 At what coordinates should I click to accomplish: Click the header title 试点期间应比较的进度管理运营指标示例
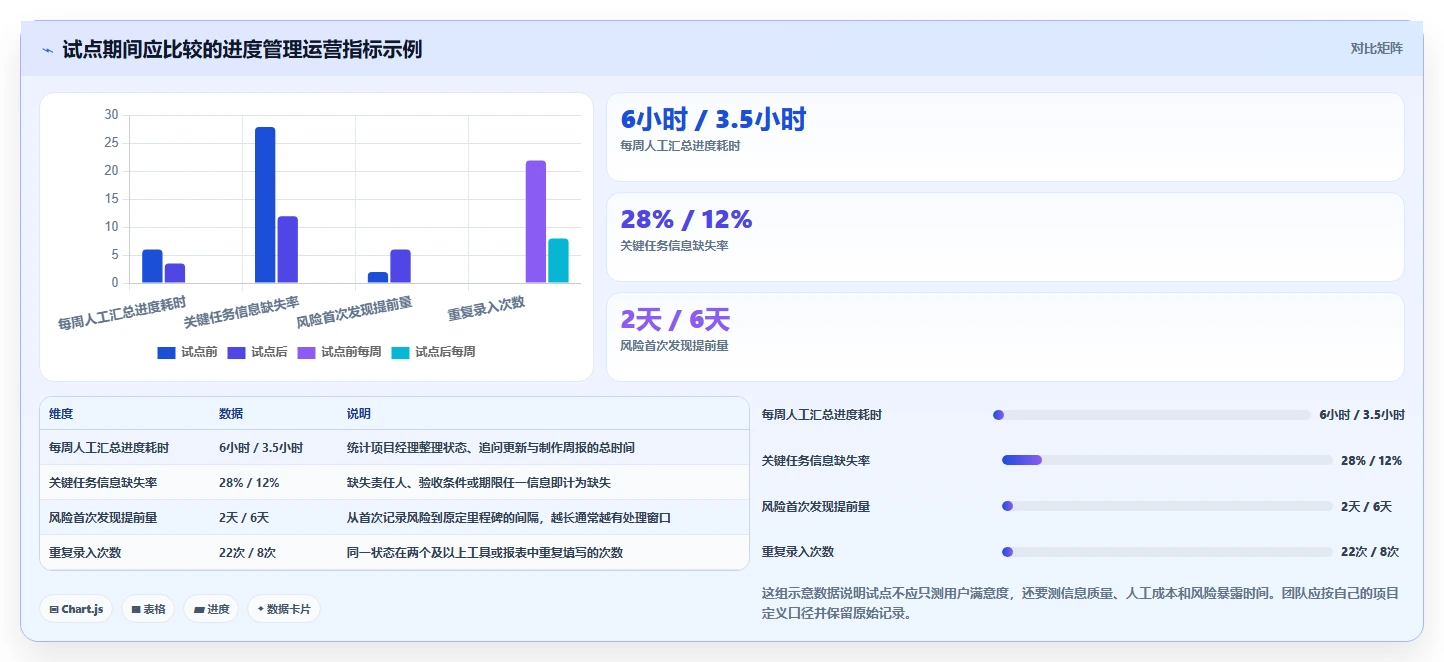pos(242,49)
